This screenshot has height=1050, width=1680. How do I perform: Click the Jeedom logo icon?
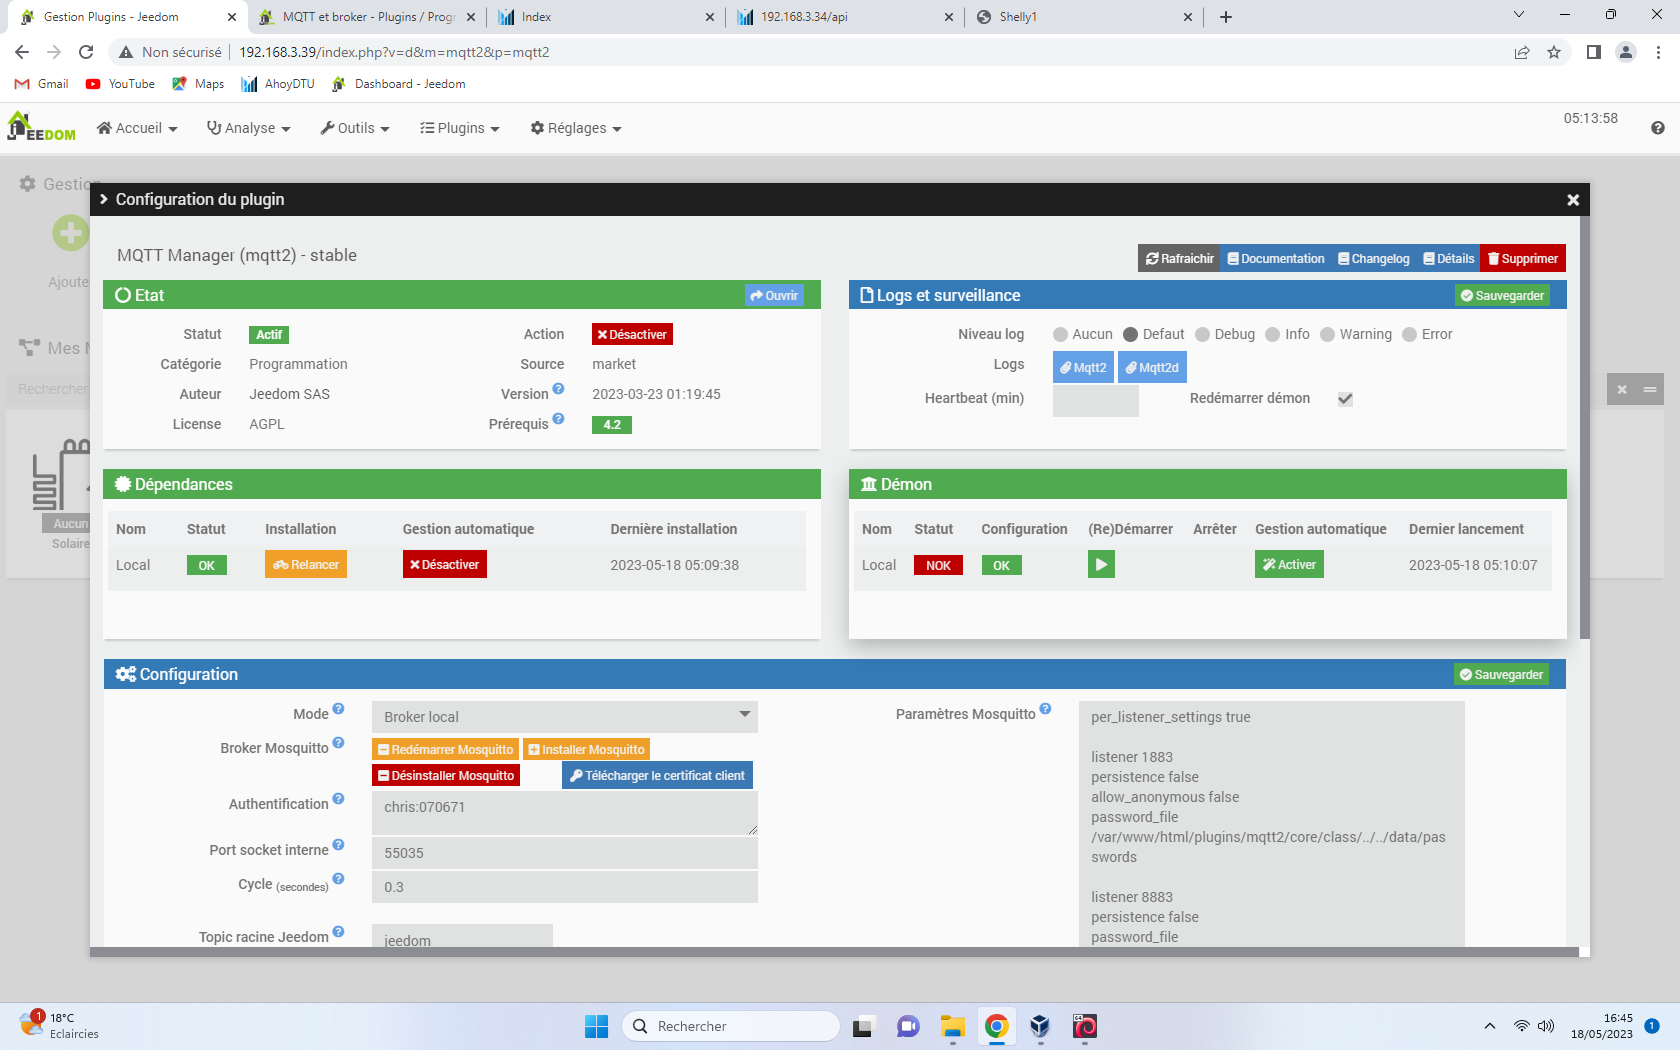[x=41, y=127]
